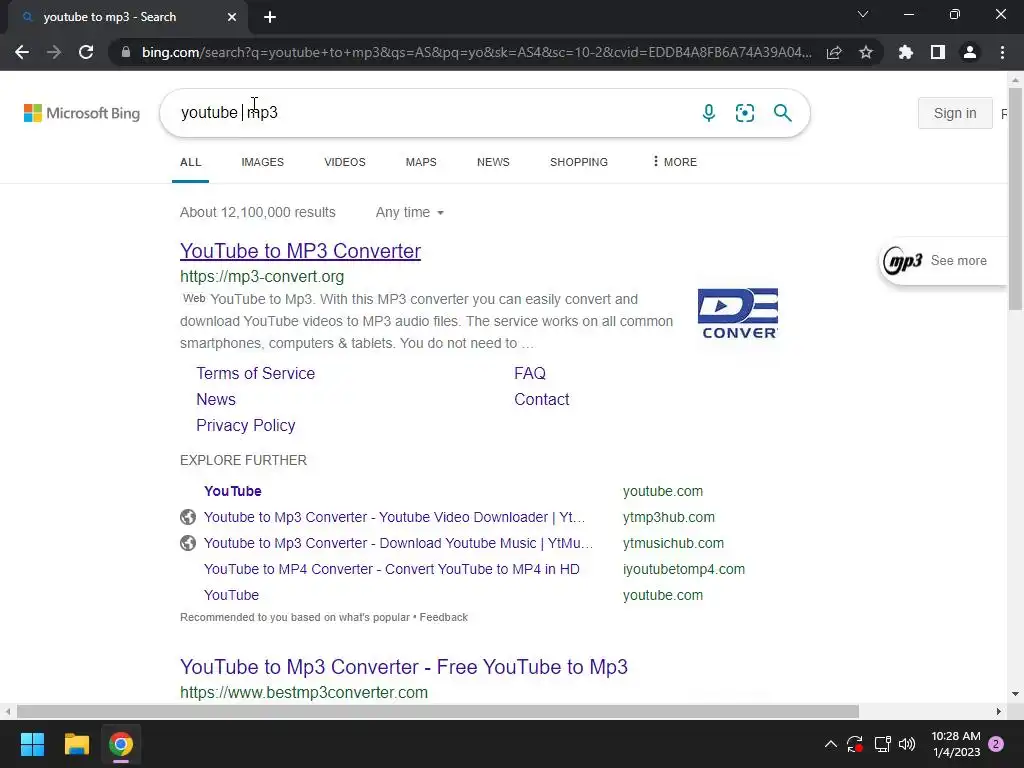
Task: Click the browser back arrow
Action: (x=22, y=52)
